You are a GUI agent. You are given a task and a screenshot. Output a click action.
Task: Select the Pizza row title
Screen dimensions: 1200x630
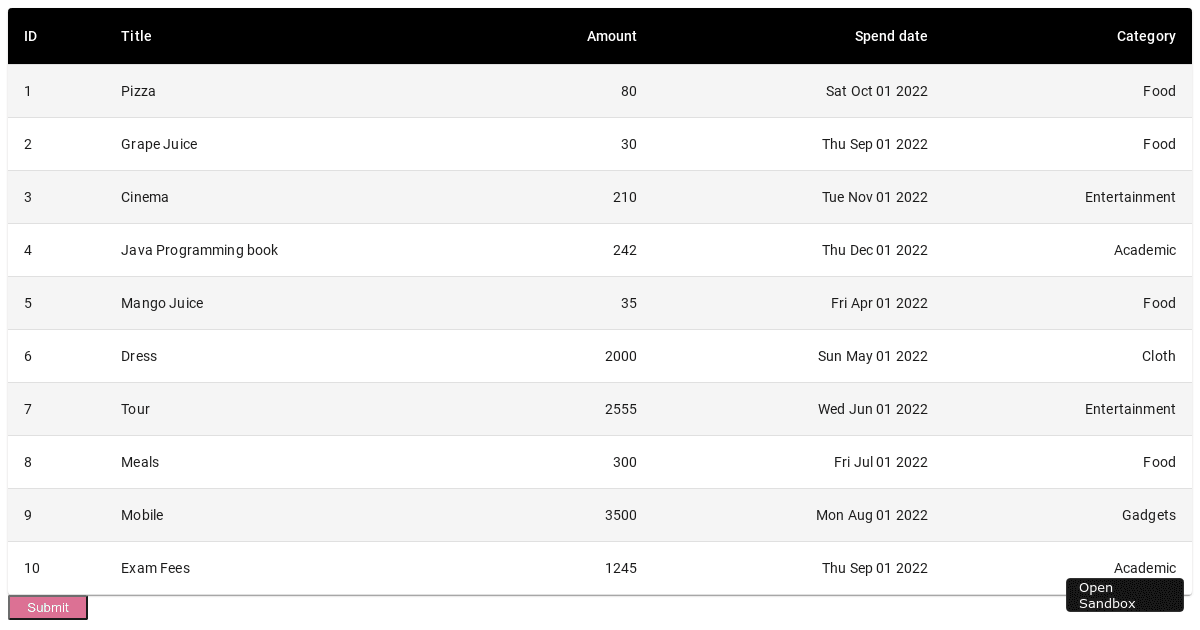(138, 91)
